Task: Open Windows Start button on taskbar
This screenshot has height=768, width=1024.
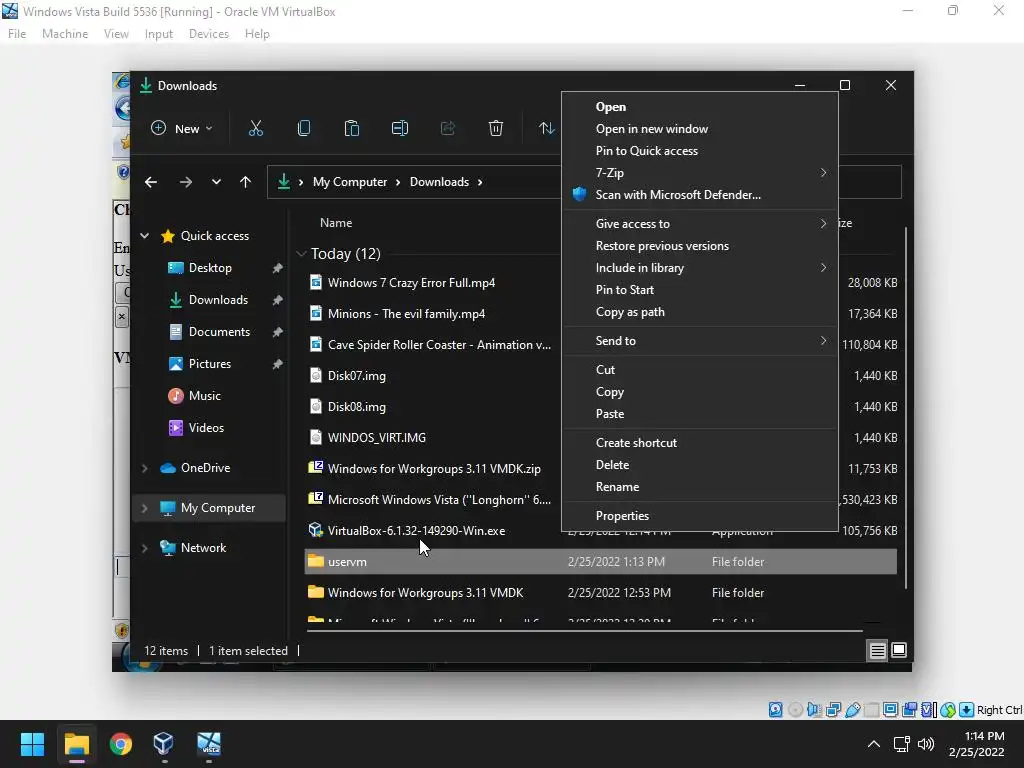Action: pyautogui.click(x=32, y=744)
